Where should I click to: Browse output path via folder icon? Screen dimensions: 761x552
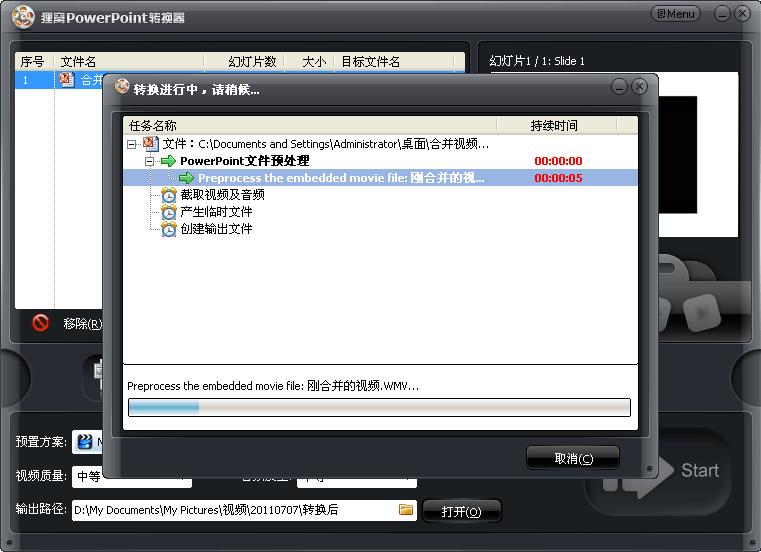[406, 509]
